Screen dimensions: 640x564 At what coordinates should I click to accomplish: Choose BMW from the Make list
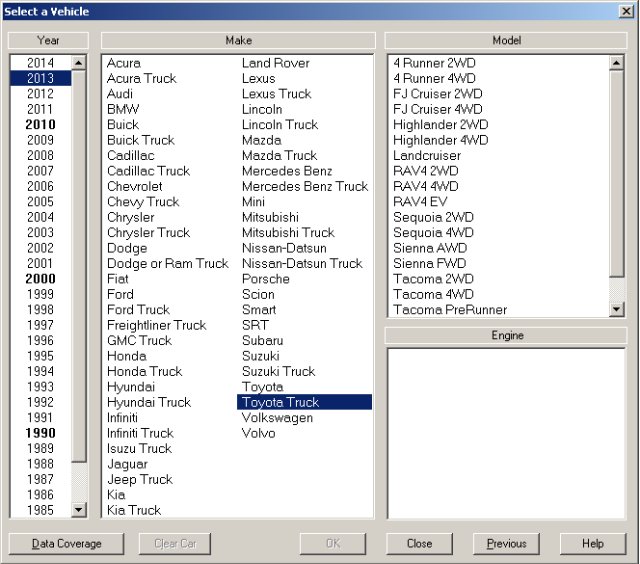123,109
